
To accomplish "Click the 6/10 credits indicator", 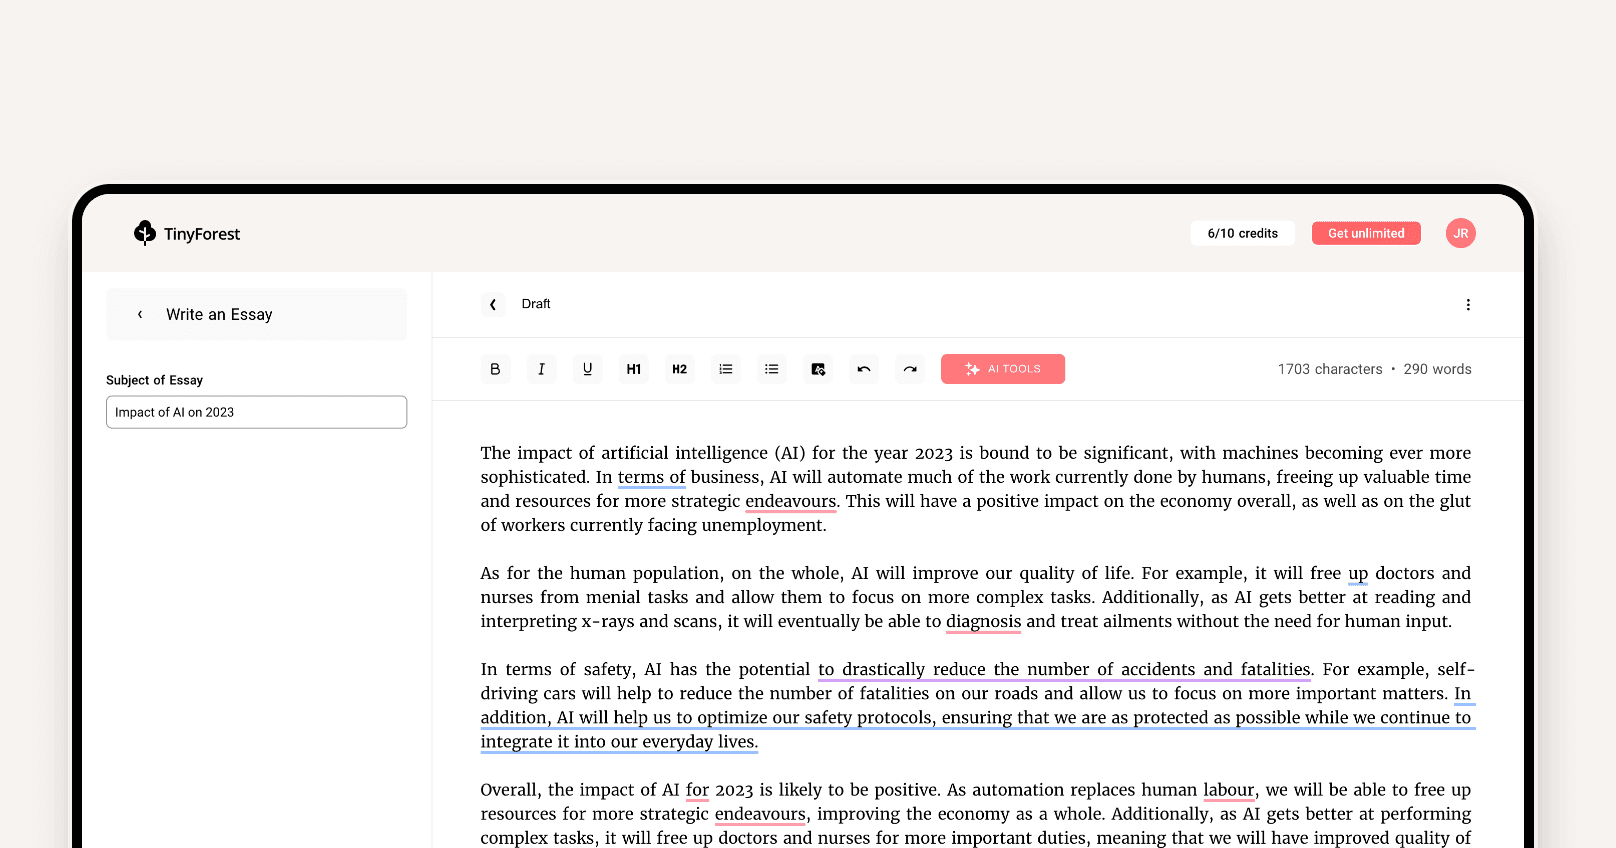I will (1242, 233).
